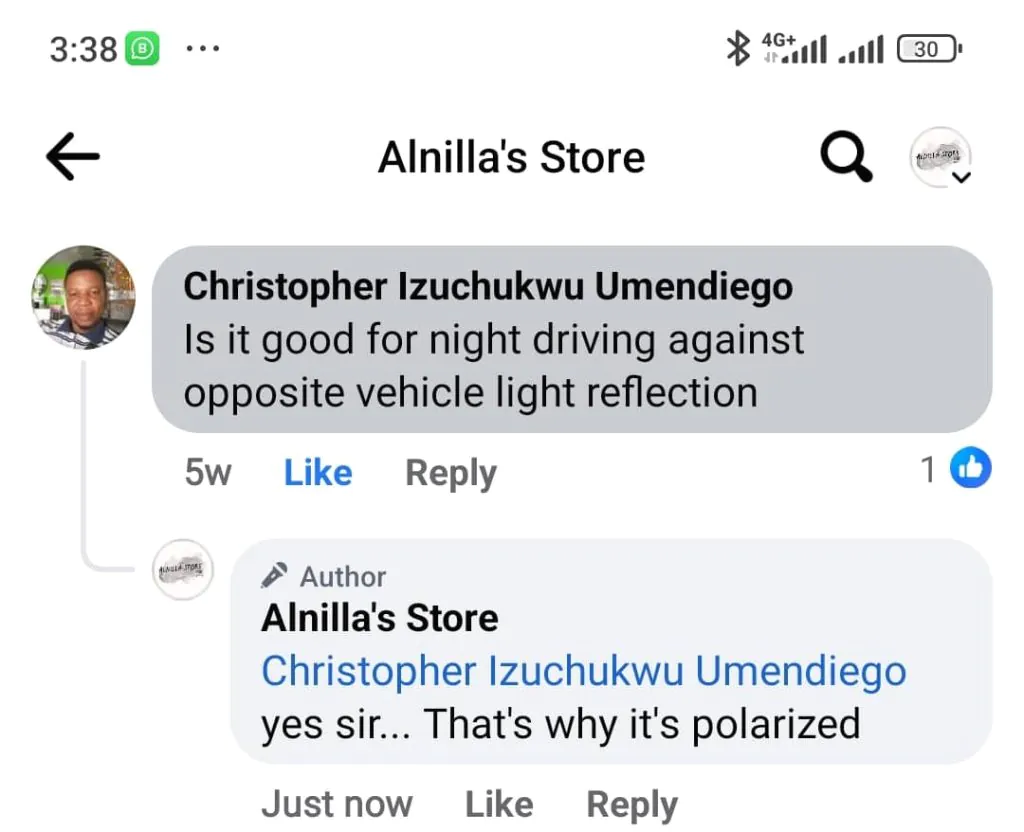Click commenter name Christopher Izuchukwu Umendiego
The height and width of the screenshot is (832, 1024).
[x=488, y=286]
